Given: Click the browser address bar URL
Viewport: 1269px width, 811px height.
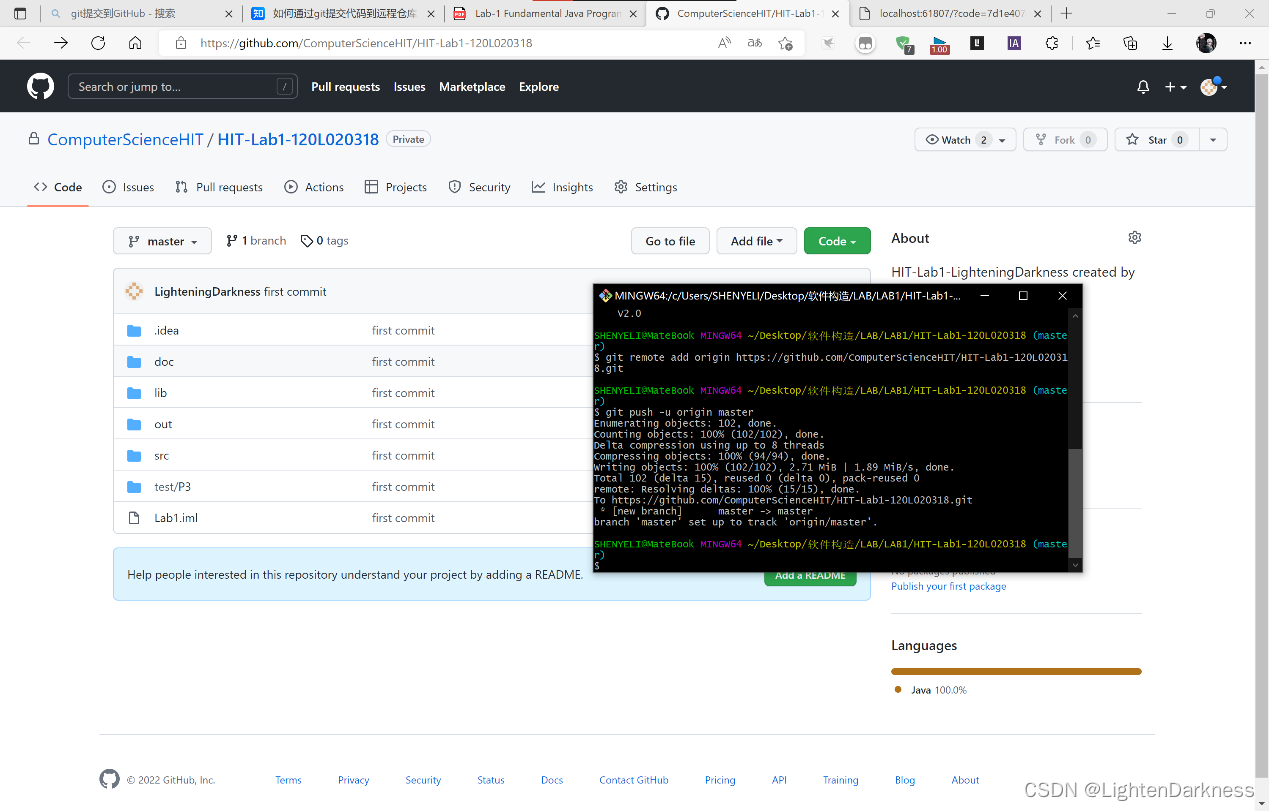Looking at the screenshot, I should pos(365,43).
